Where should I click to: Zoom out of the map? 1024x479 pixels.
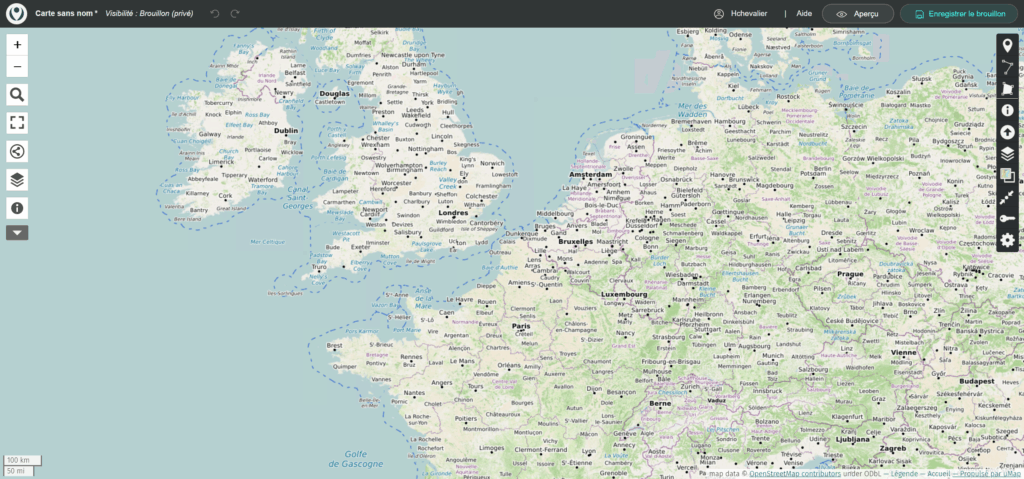click(17, 67)
